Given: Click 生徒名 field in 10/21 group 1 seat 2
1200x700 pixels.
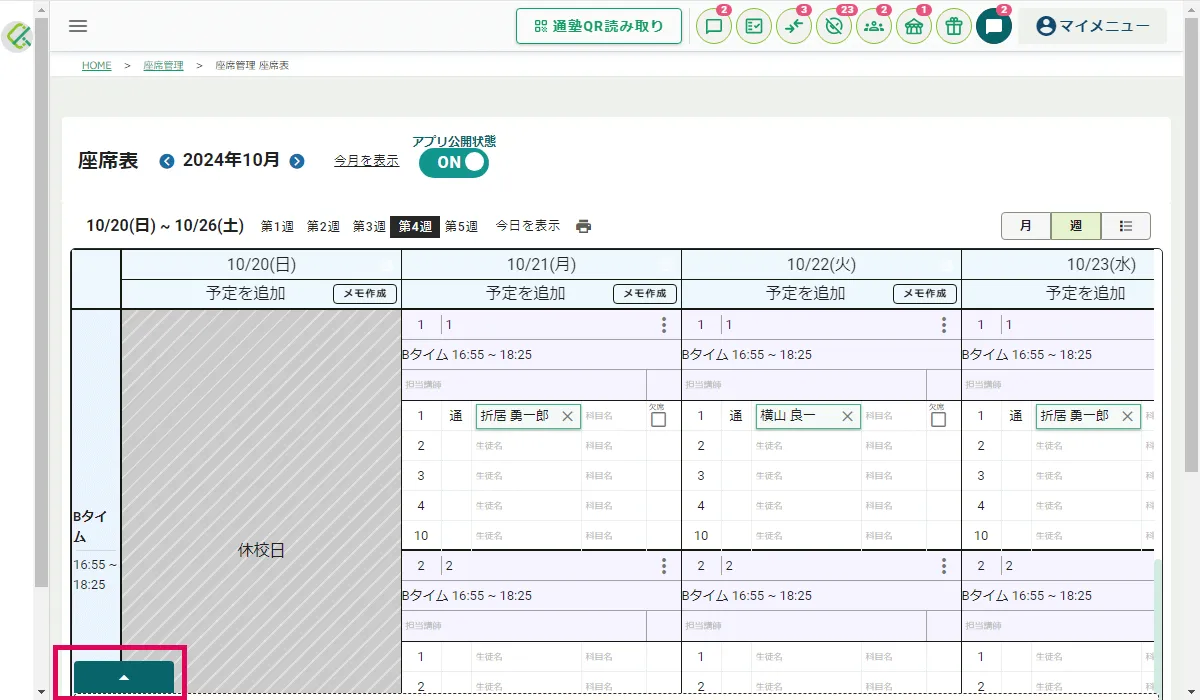Looking at the screenshot, I should click(526, 446).
